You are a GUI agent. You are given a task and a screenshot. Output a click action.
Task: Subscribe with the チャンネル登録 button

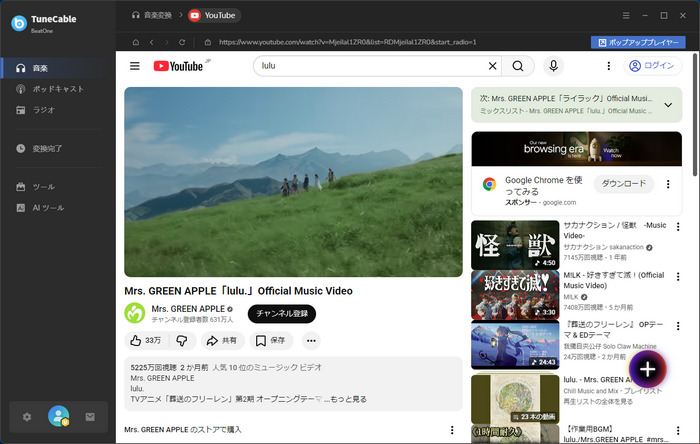click(281, 313)
